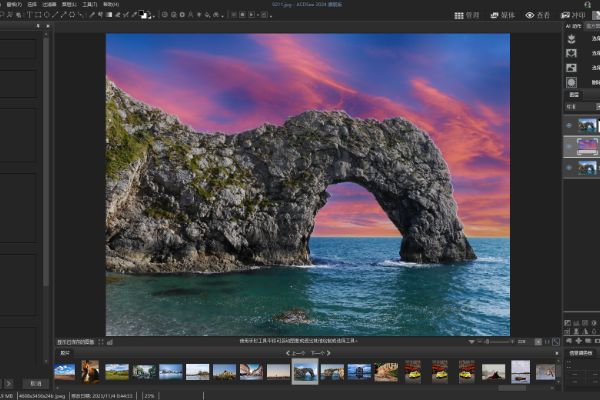
Task: Toggle visibility of the sunset sky layer
Action: (x=569, y=146)
